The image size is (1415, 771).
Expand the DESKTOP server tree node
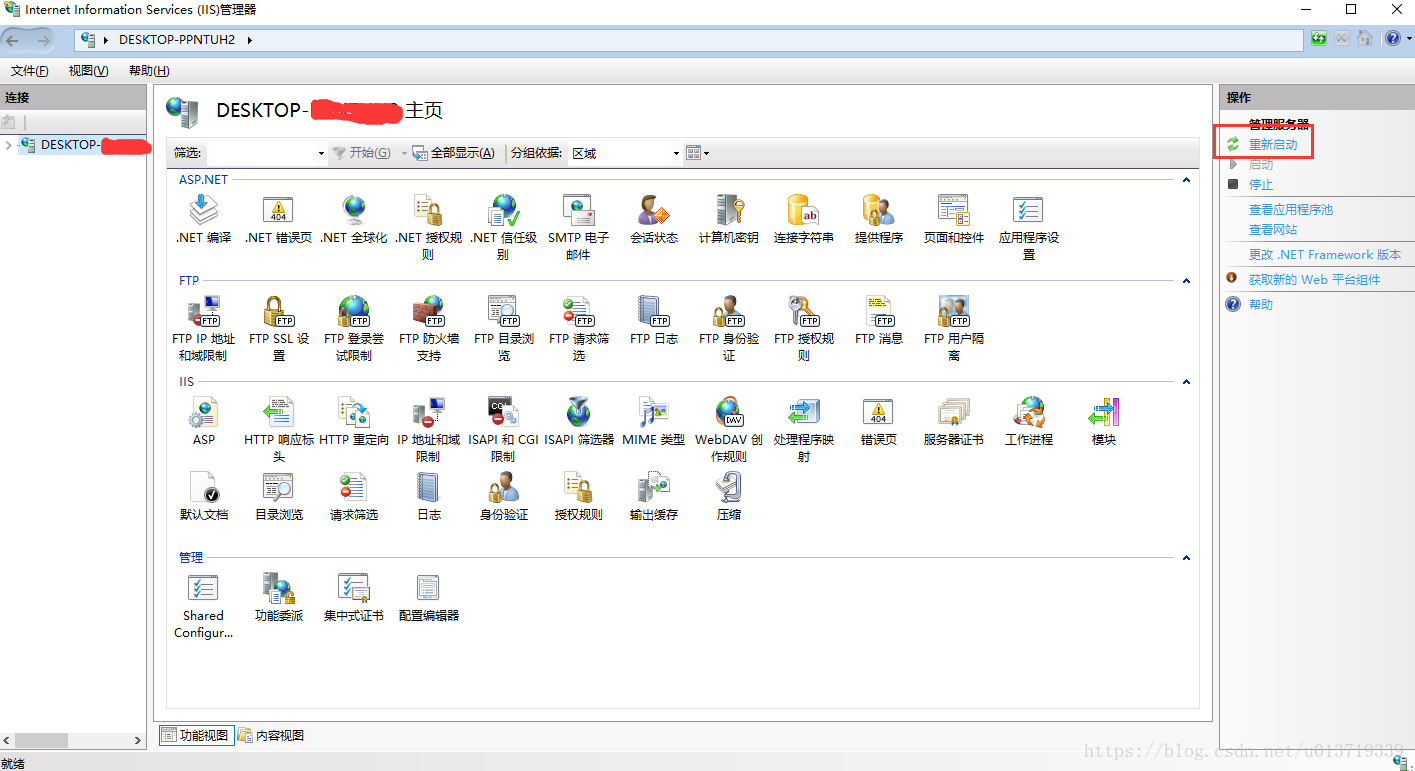[x=9, y=145]
